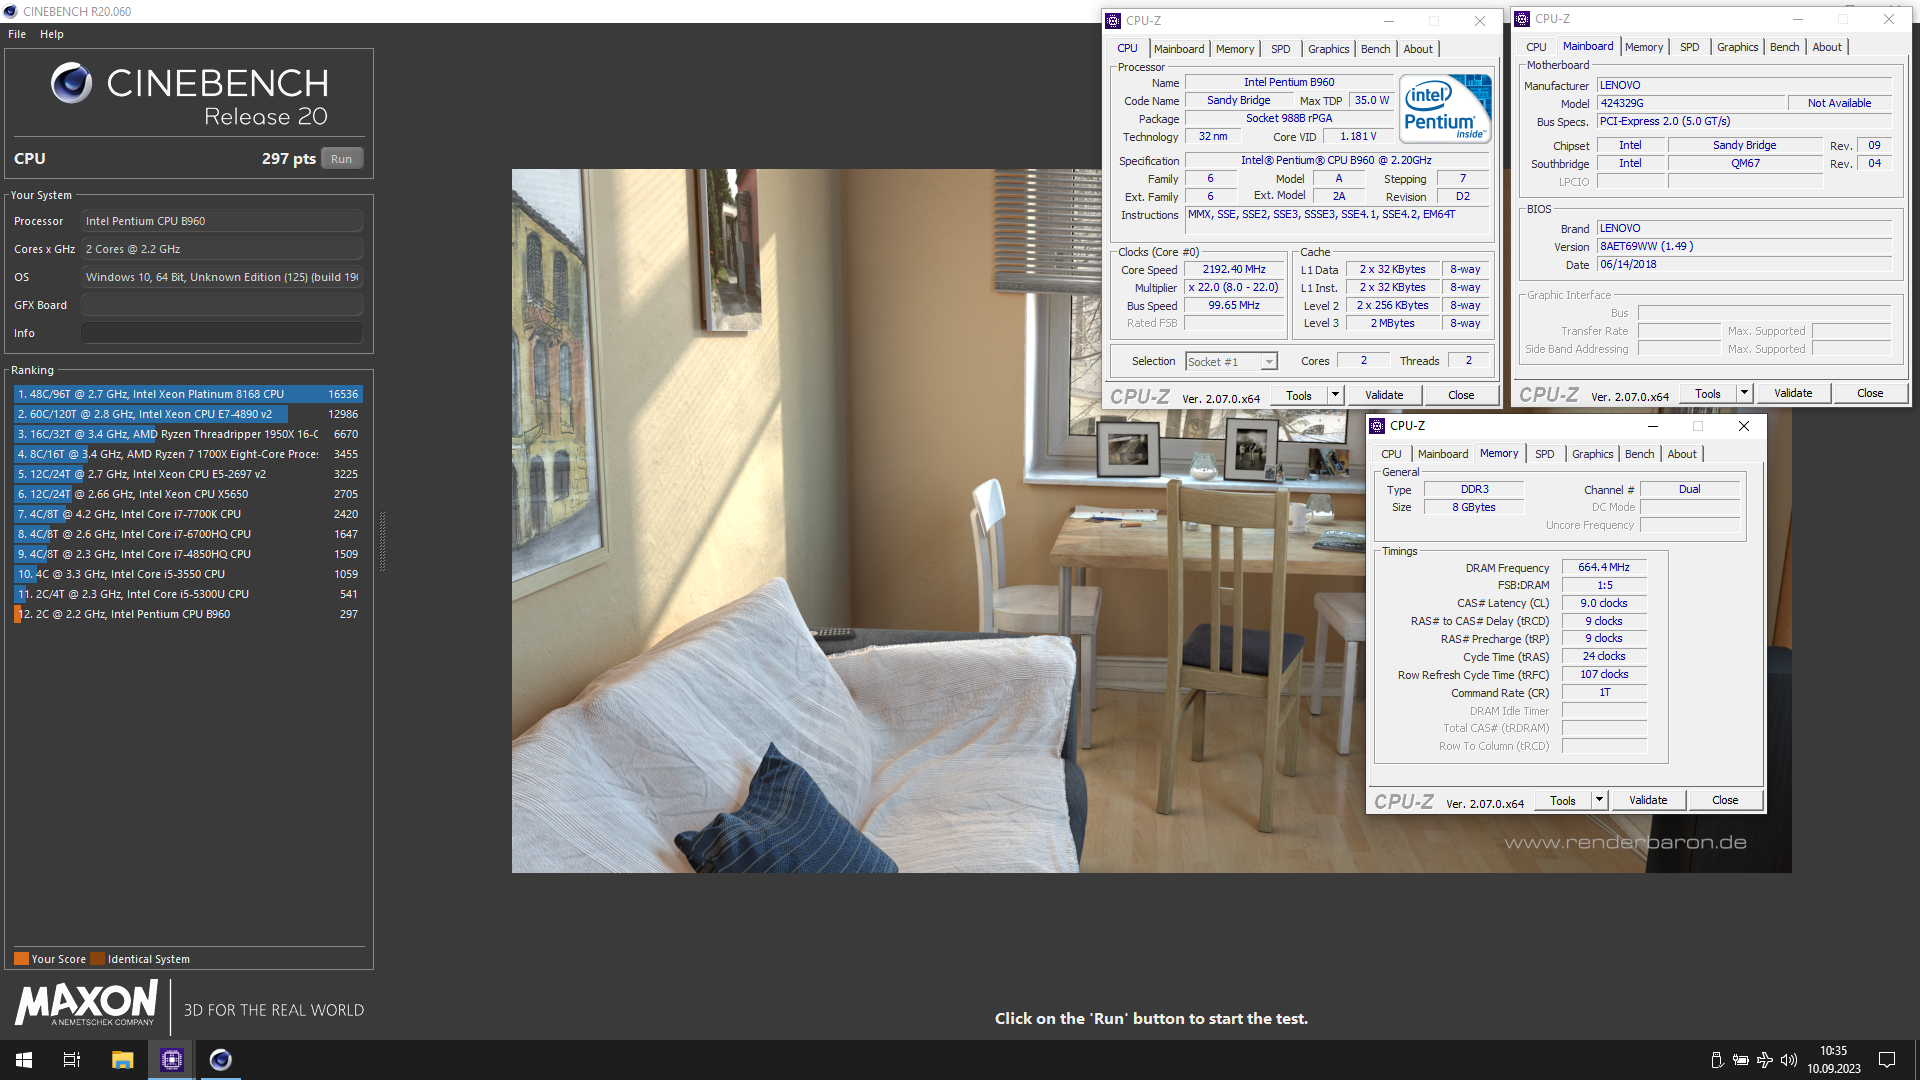Expand Tools arrow in CPU-Z Memory window
The image size is (1920, 1080).
click(x=1599, y=800)
